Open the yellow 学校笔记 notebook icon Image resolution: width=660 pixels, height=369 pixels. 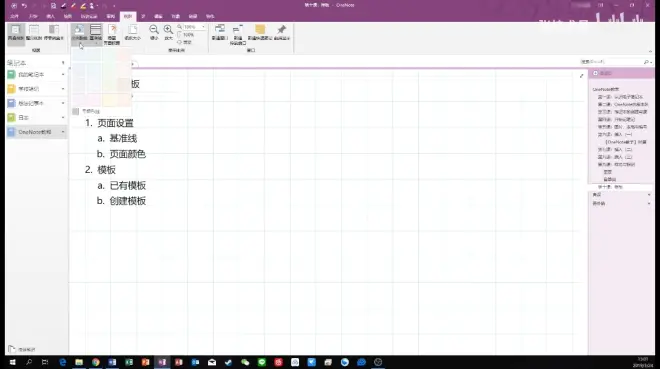[11, 89]
